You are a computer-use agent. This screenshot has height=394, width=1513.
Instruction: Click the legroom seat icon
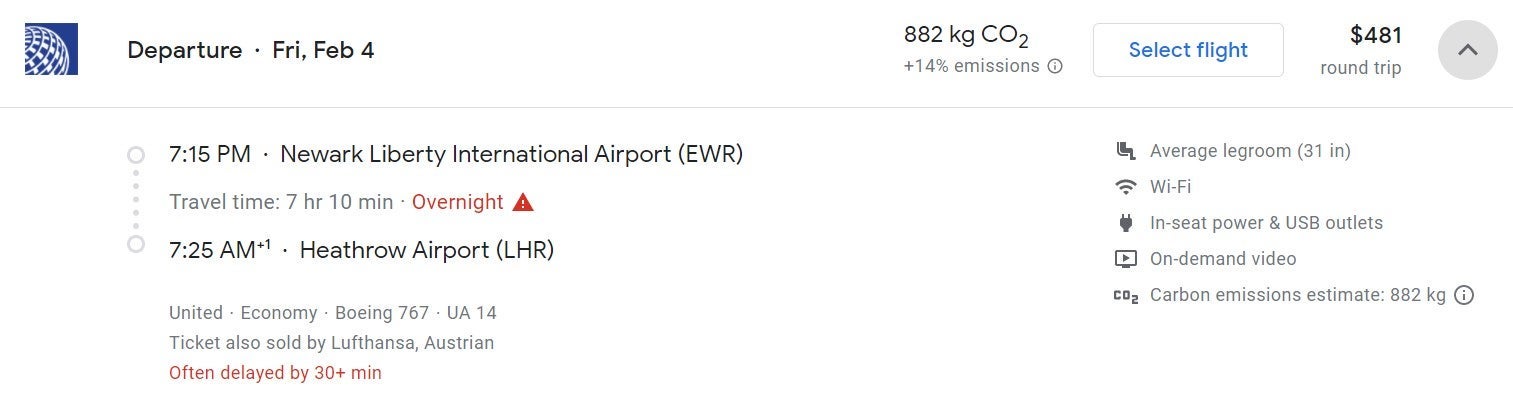tap(1126, 151)
